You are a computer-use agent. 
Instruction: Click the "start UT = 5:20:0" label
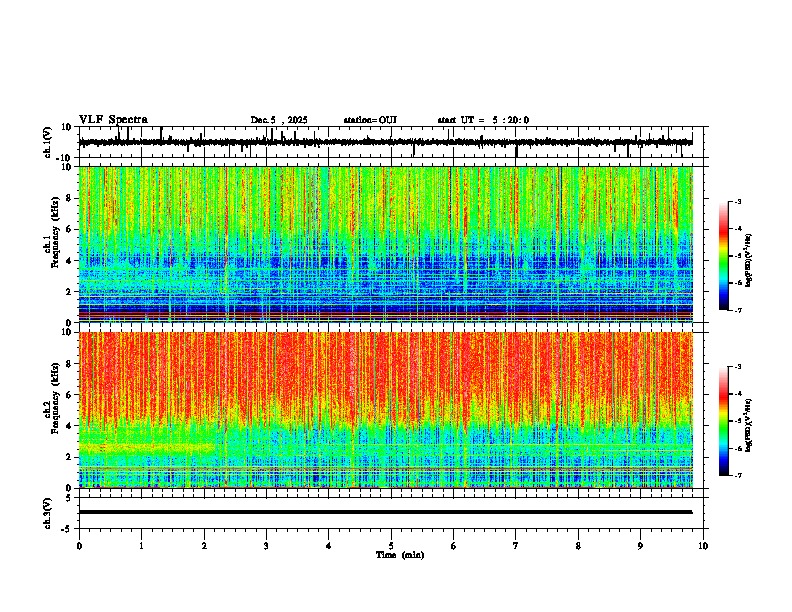point(483,120)
